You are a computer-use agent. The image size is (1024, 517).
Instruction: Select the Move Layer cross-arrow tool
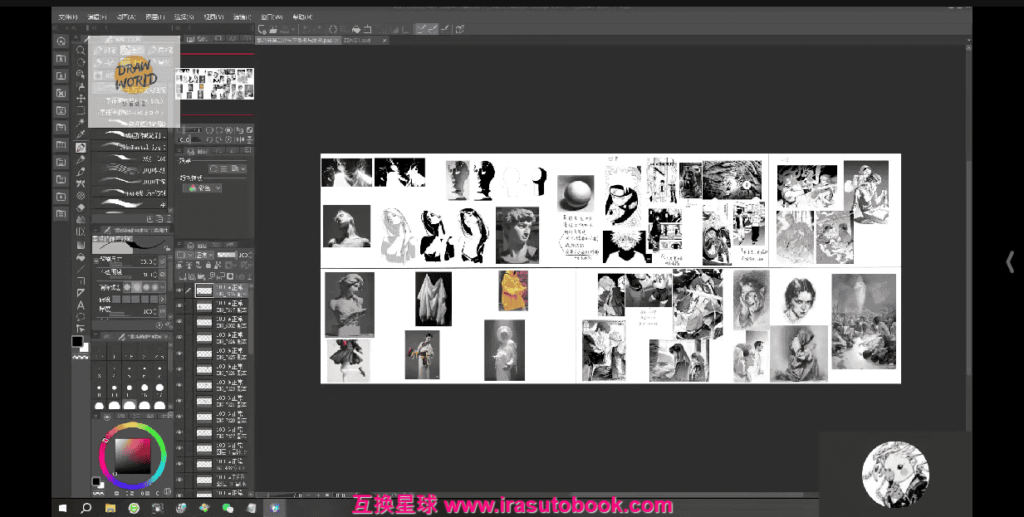[80, 99]
